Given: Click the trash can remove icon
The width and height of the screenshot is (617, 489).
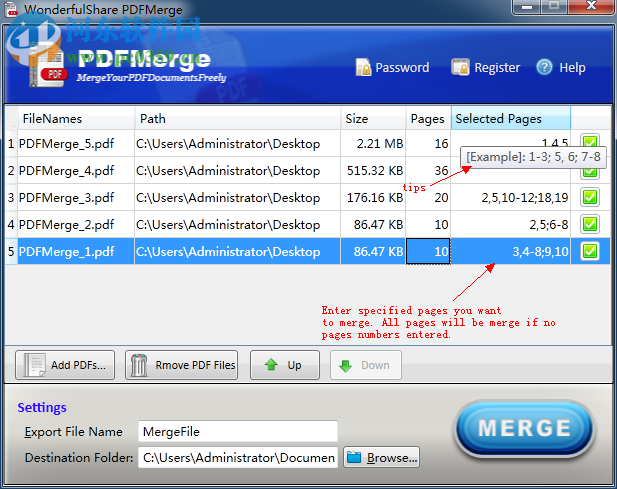Looking at the screenshot, I should click(139, 365).
